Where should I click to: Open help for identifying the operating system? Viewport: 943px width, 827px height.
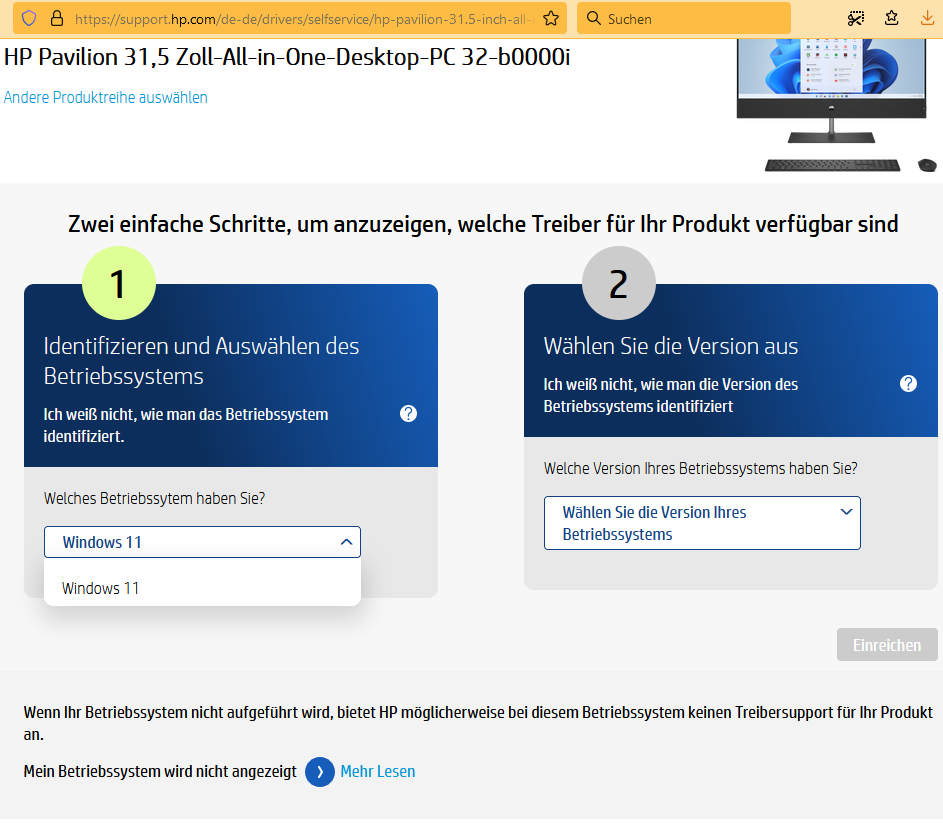tap(408, 413)
